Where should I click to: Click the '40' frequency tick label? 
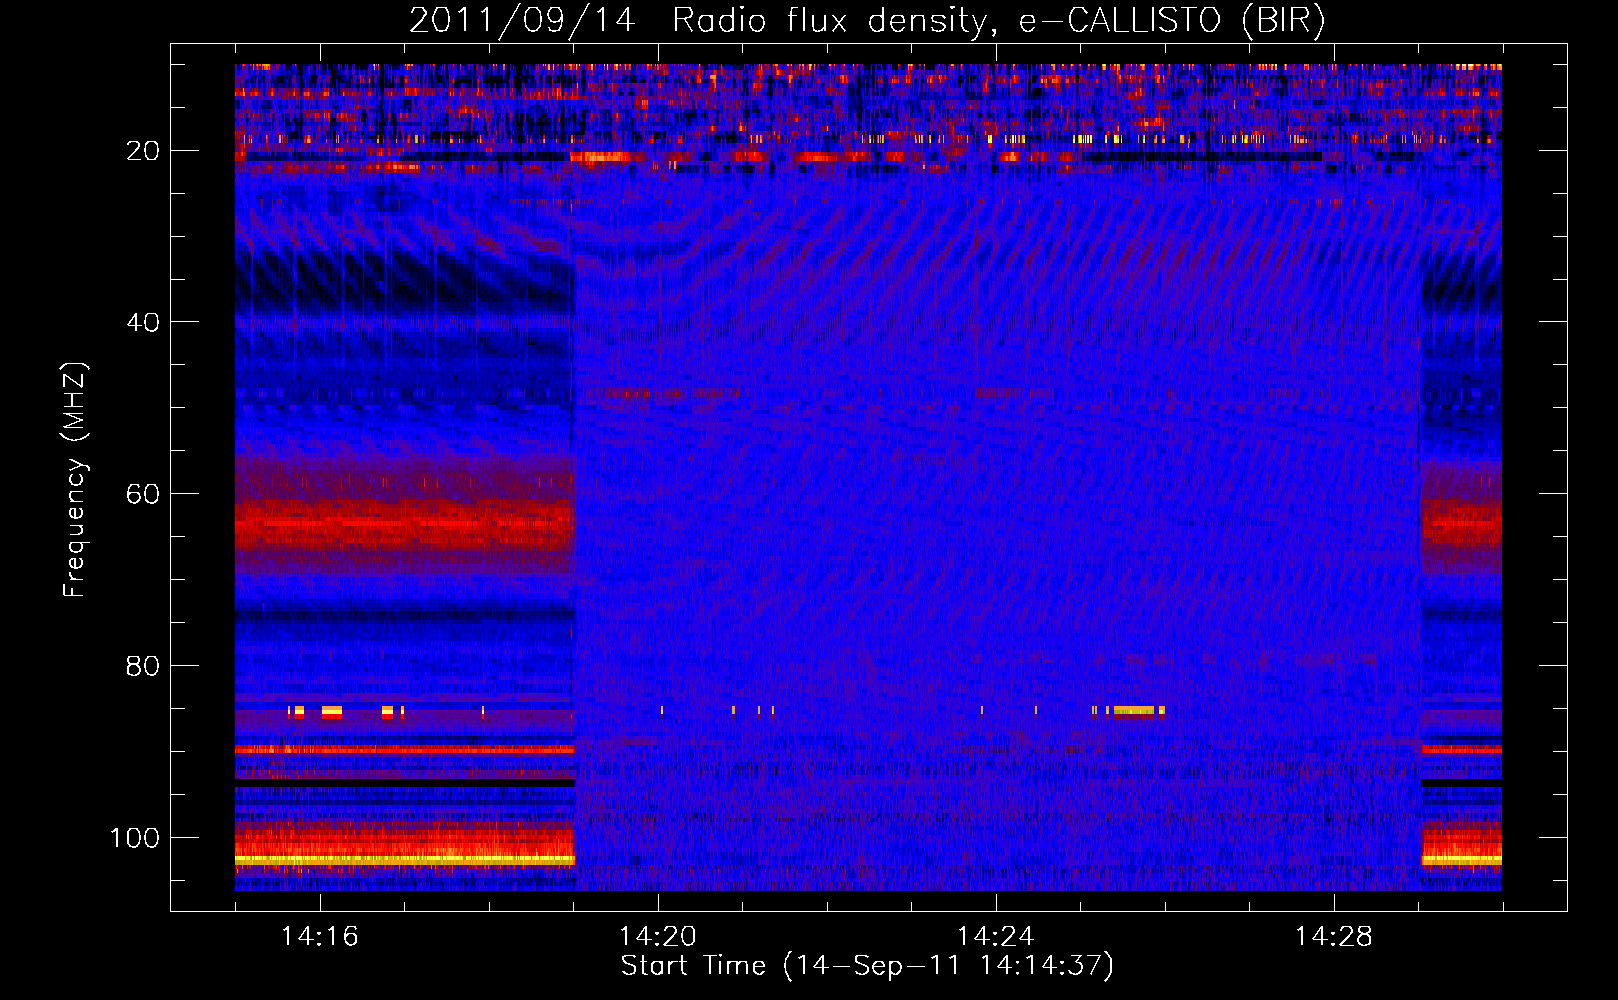(x=143, y=323)
